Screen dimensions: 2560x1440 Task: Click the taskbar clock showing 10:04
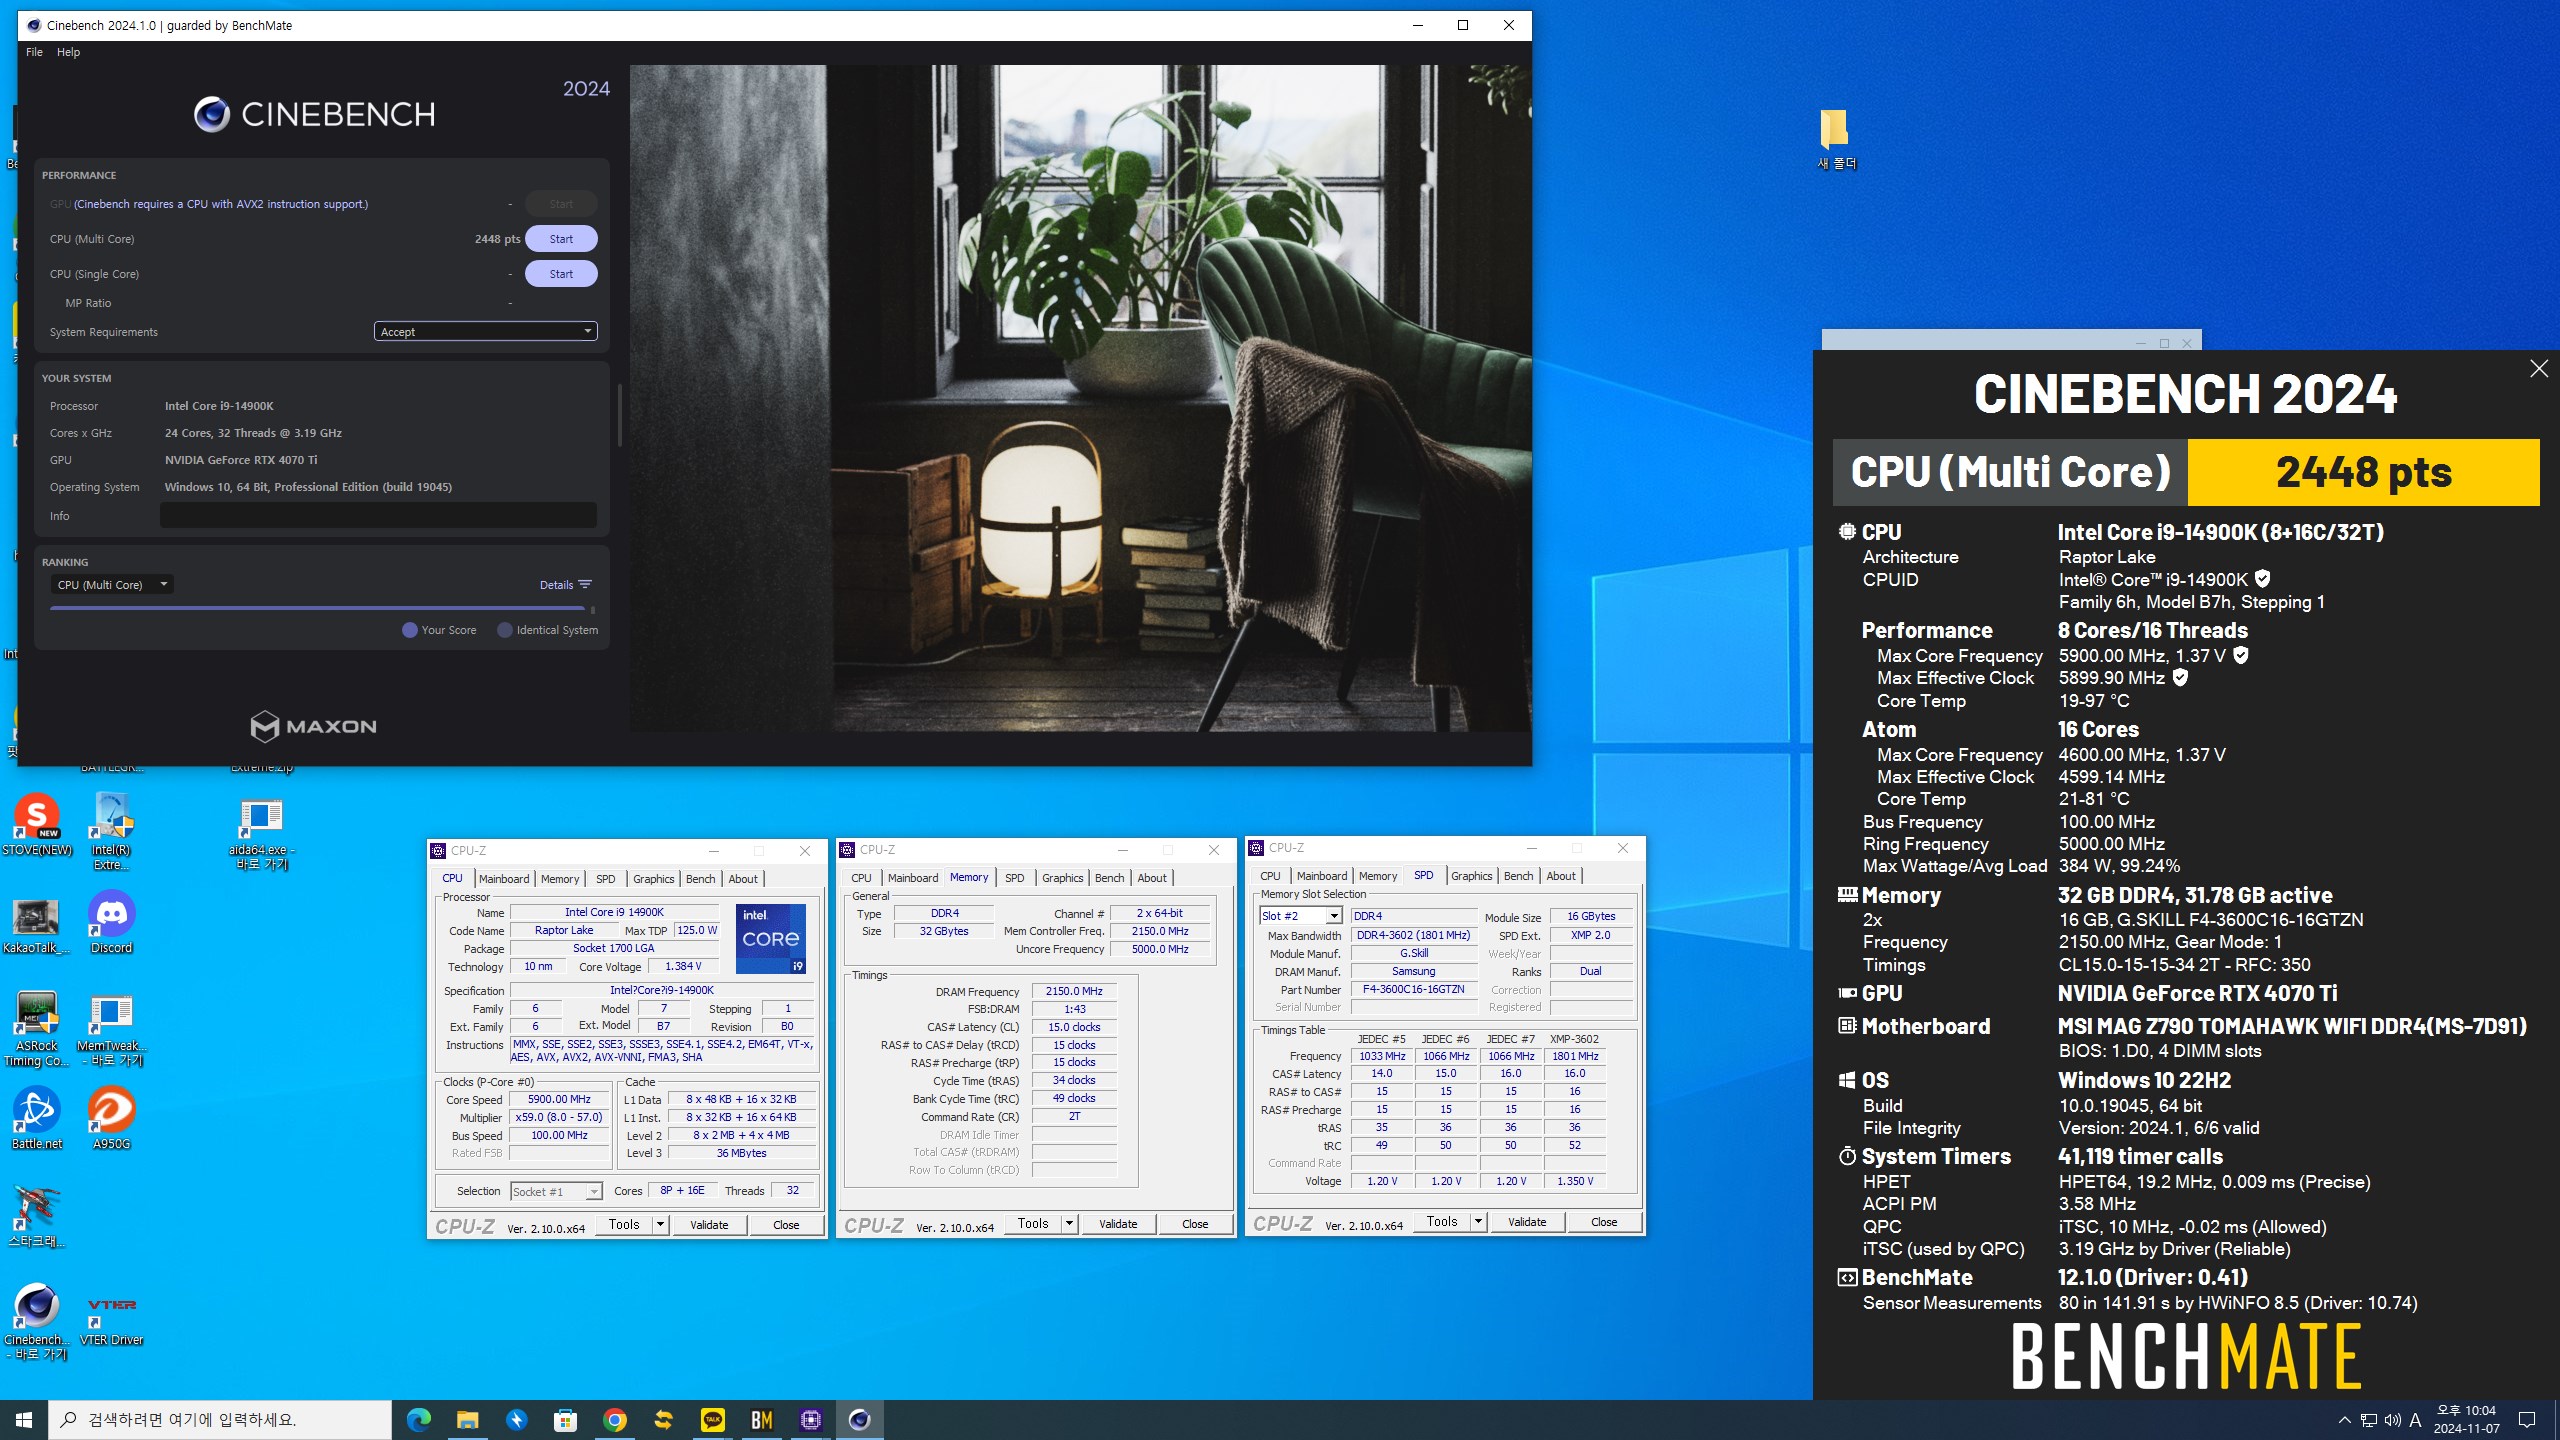[2467, 1420]
